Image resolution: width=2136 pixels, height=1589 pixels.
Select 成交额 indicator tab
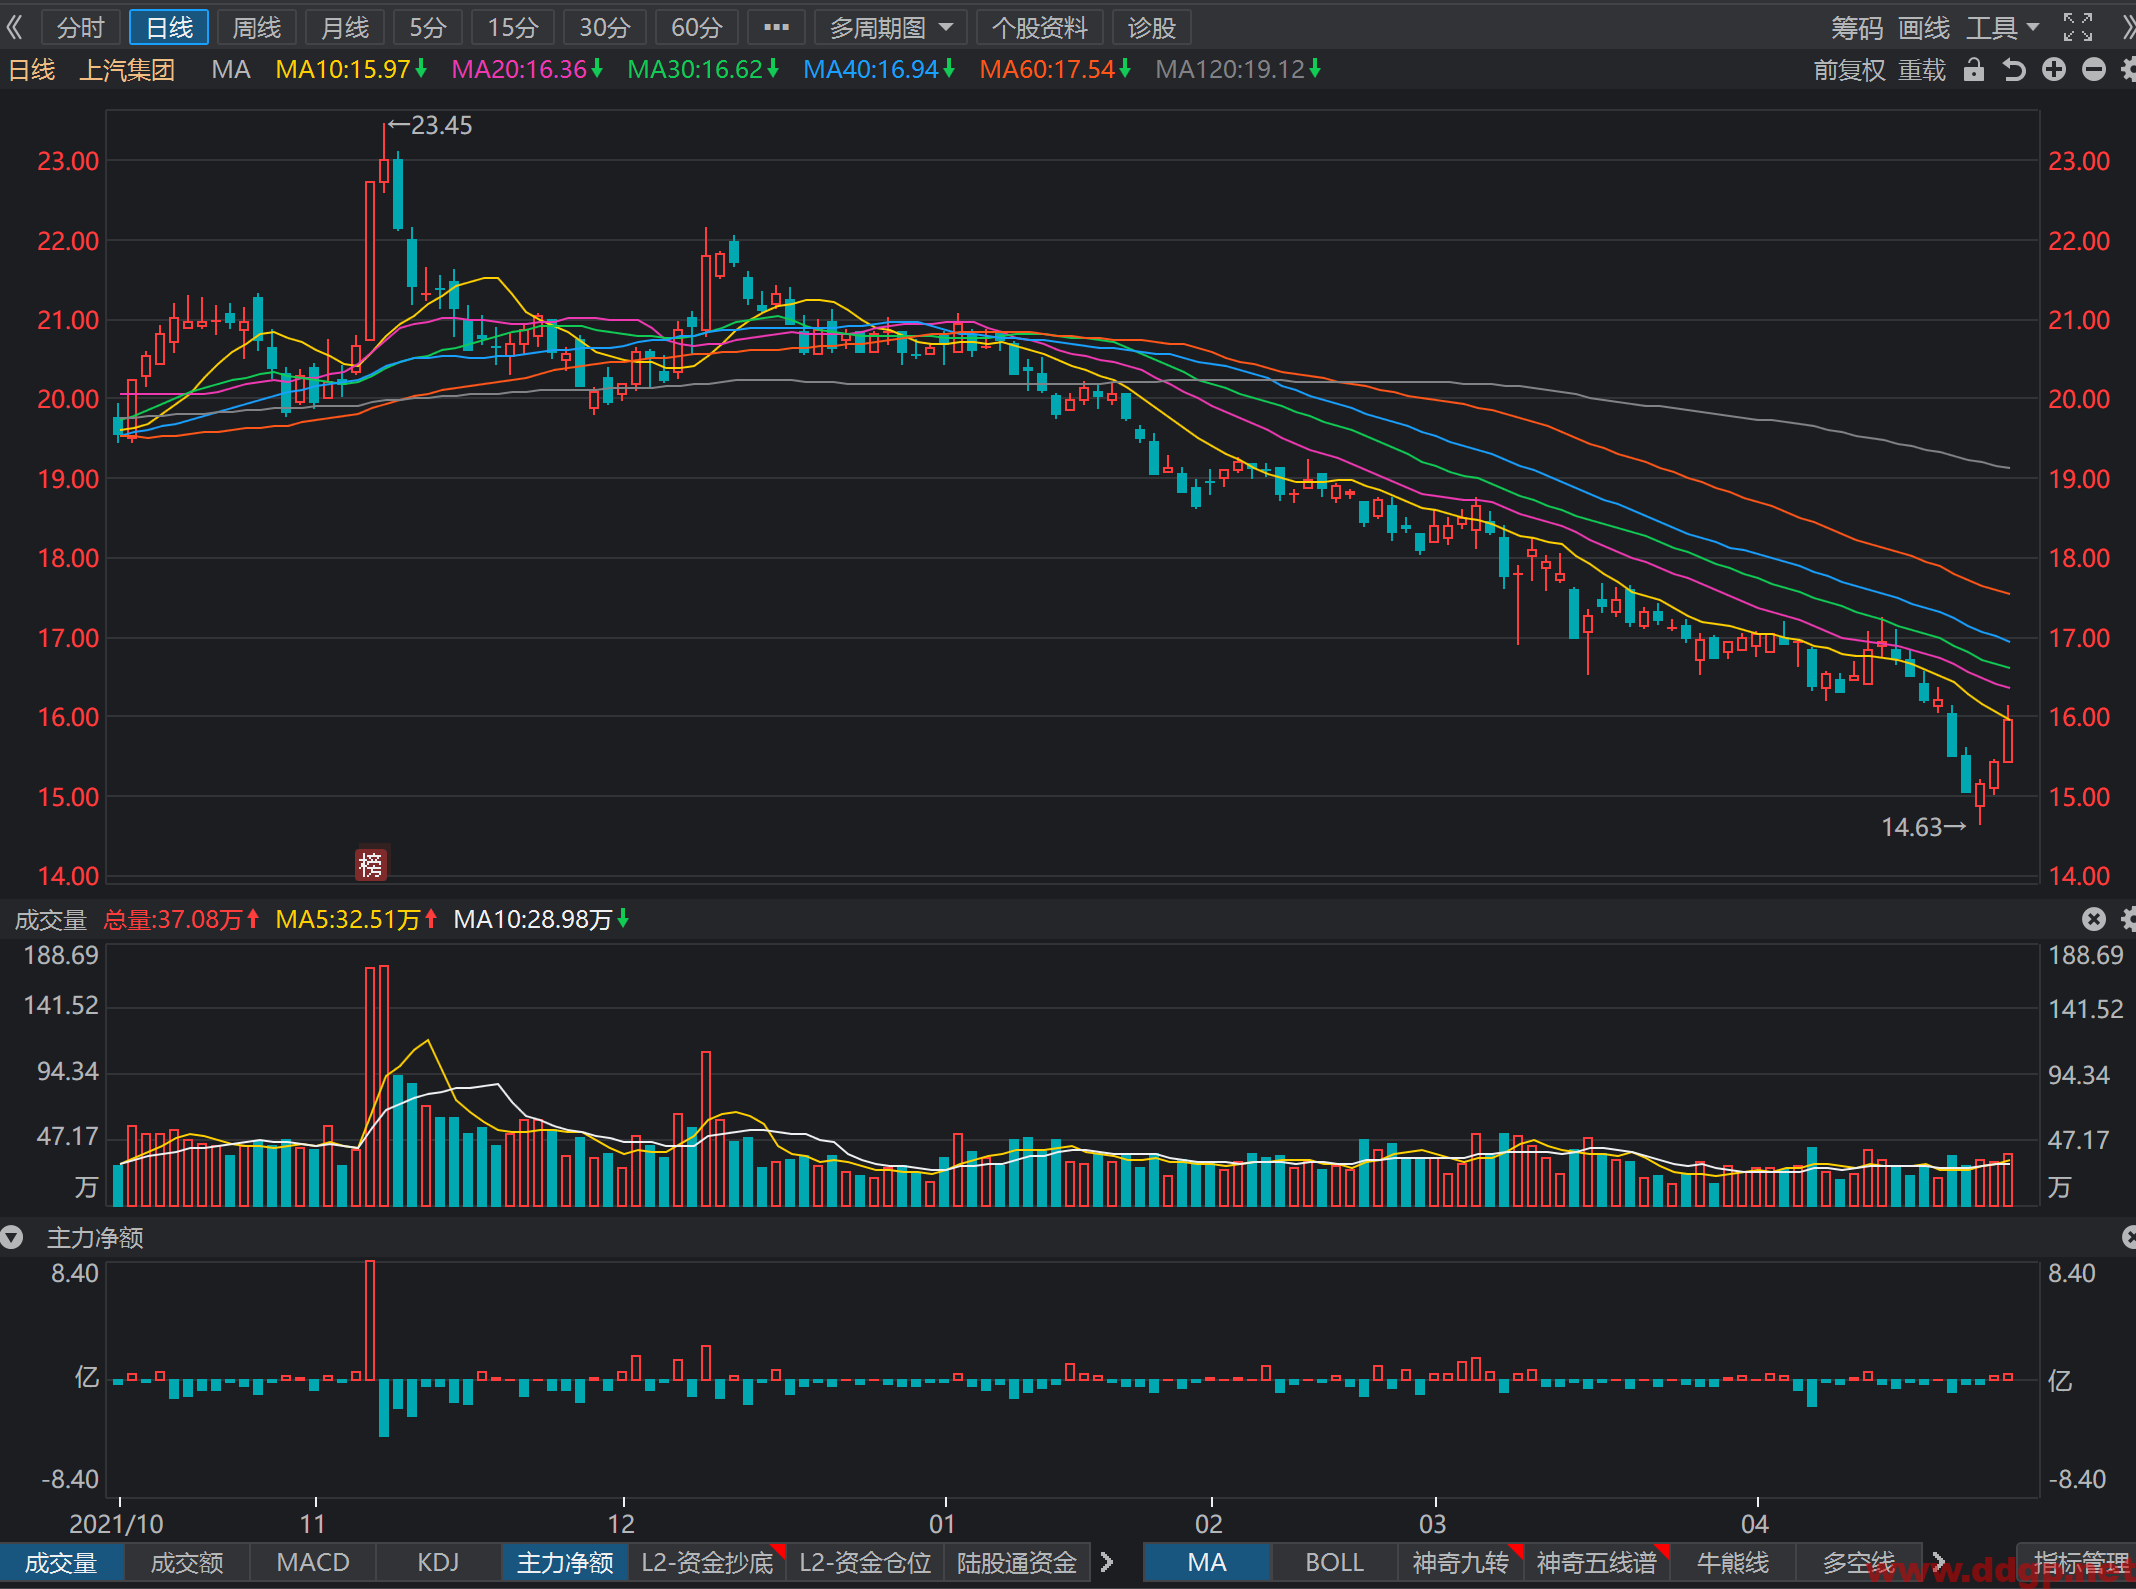pyautogui.click(x=187, y=1562)
